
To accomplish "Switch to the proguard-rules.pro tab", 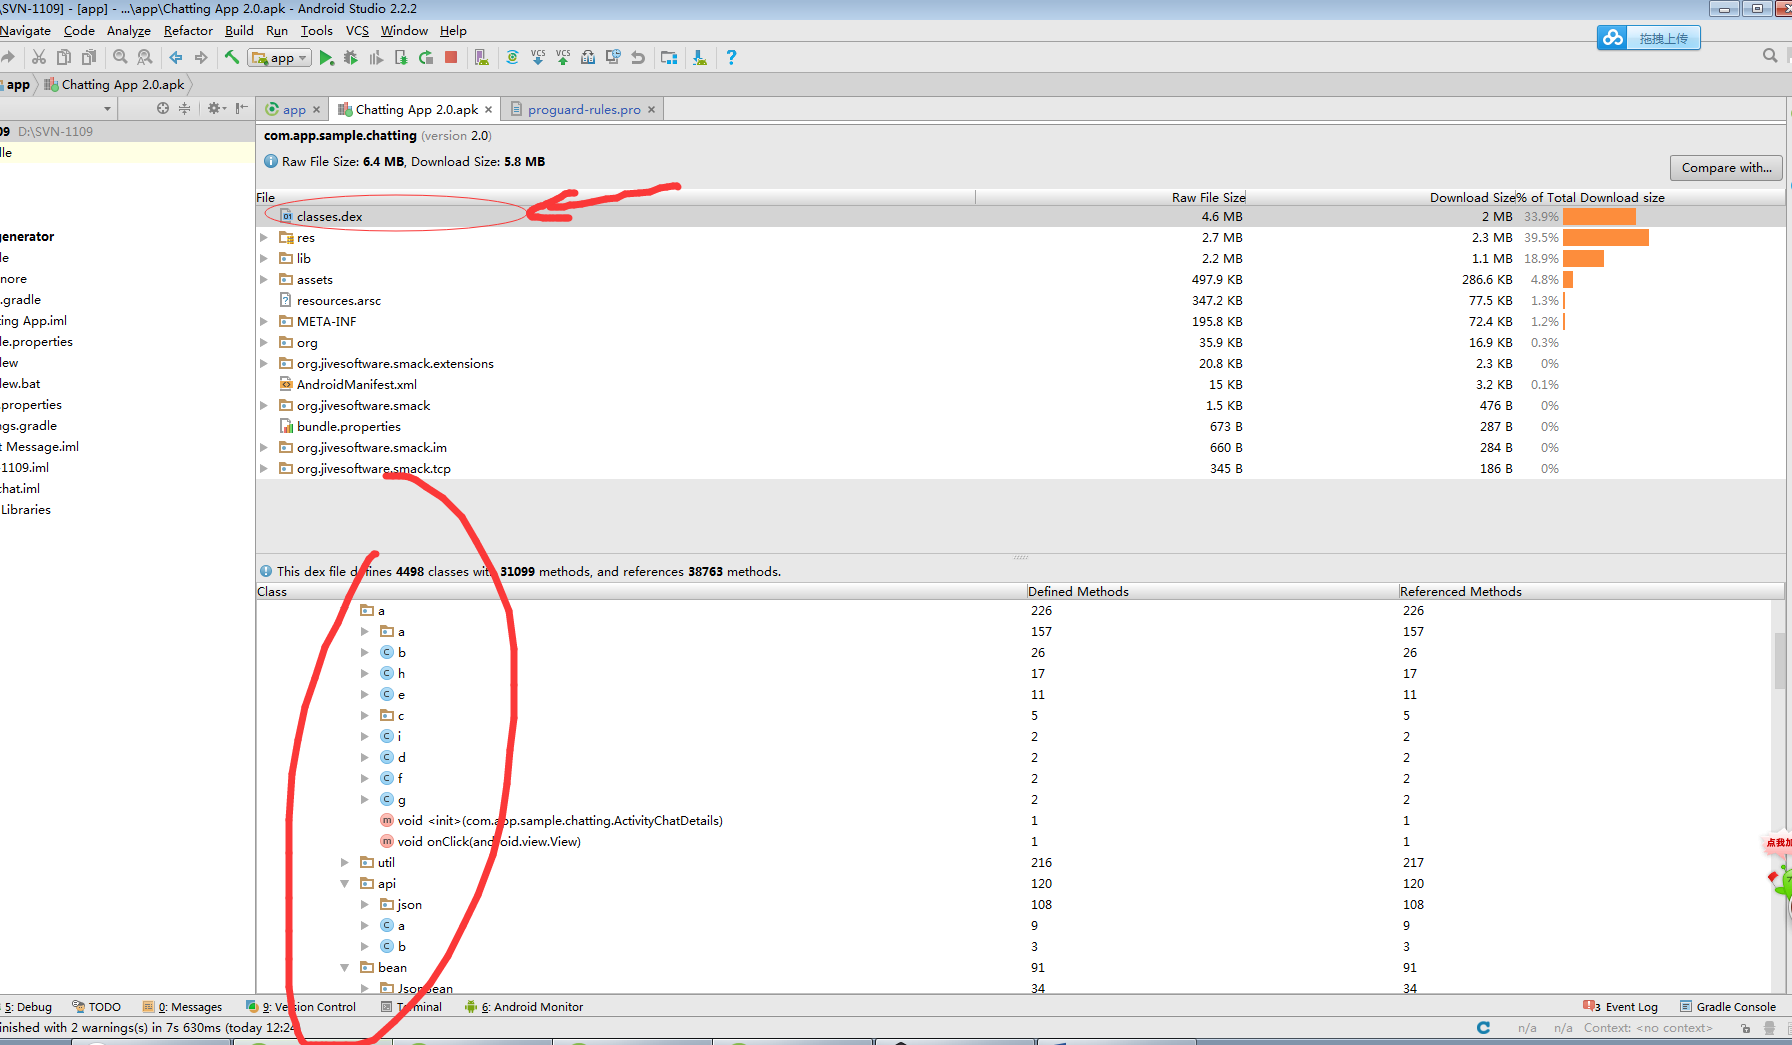I will tap(584, 109).
